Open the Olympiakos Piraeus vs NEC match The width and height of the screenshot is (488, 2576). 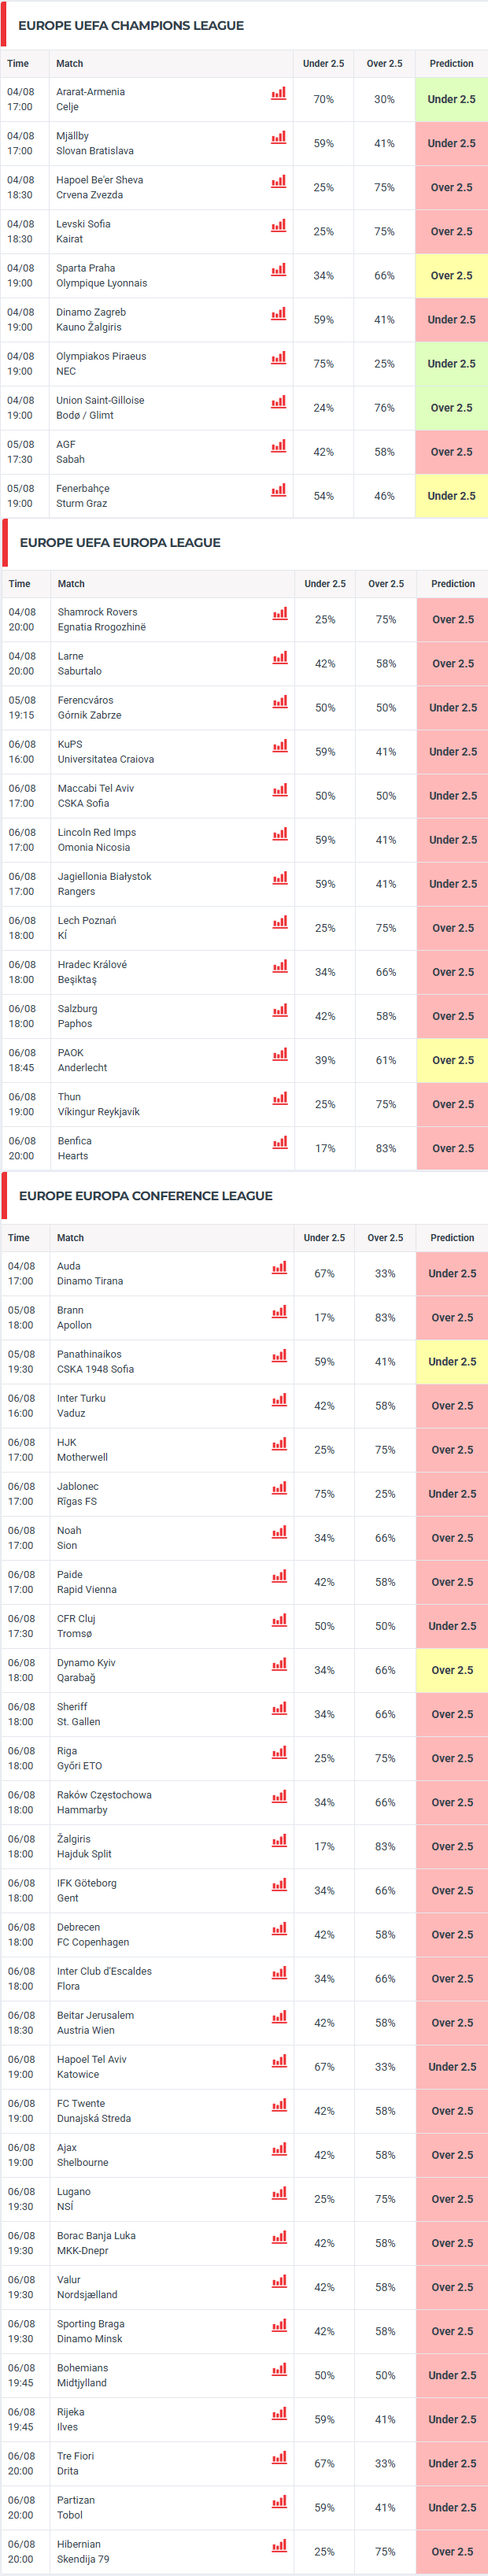tap(101, 364)
